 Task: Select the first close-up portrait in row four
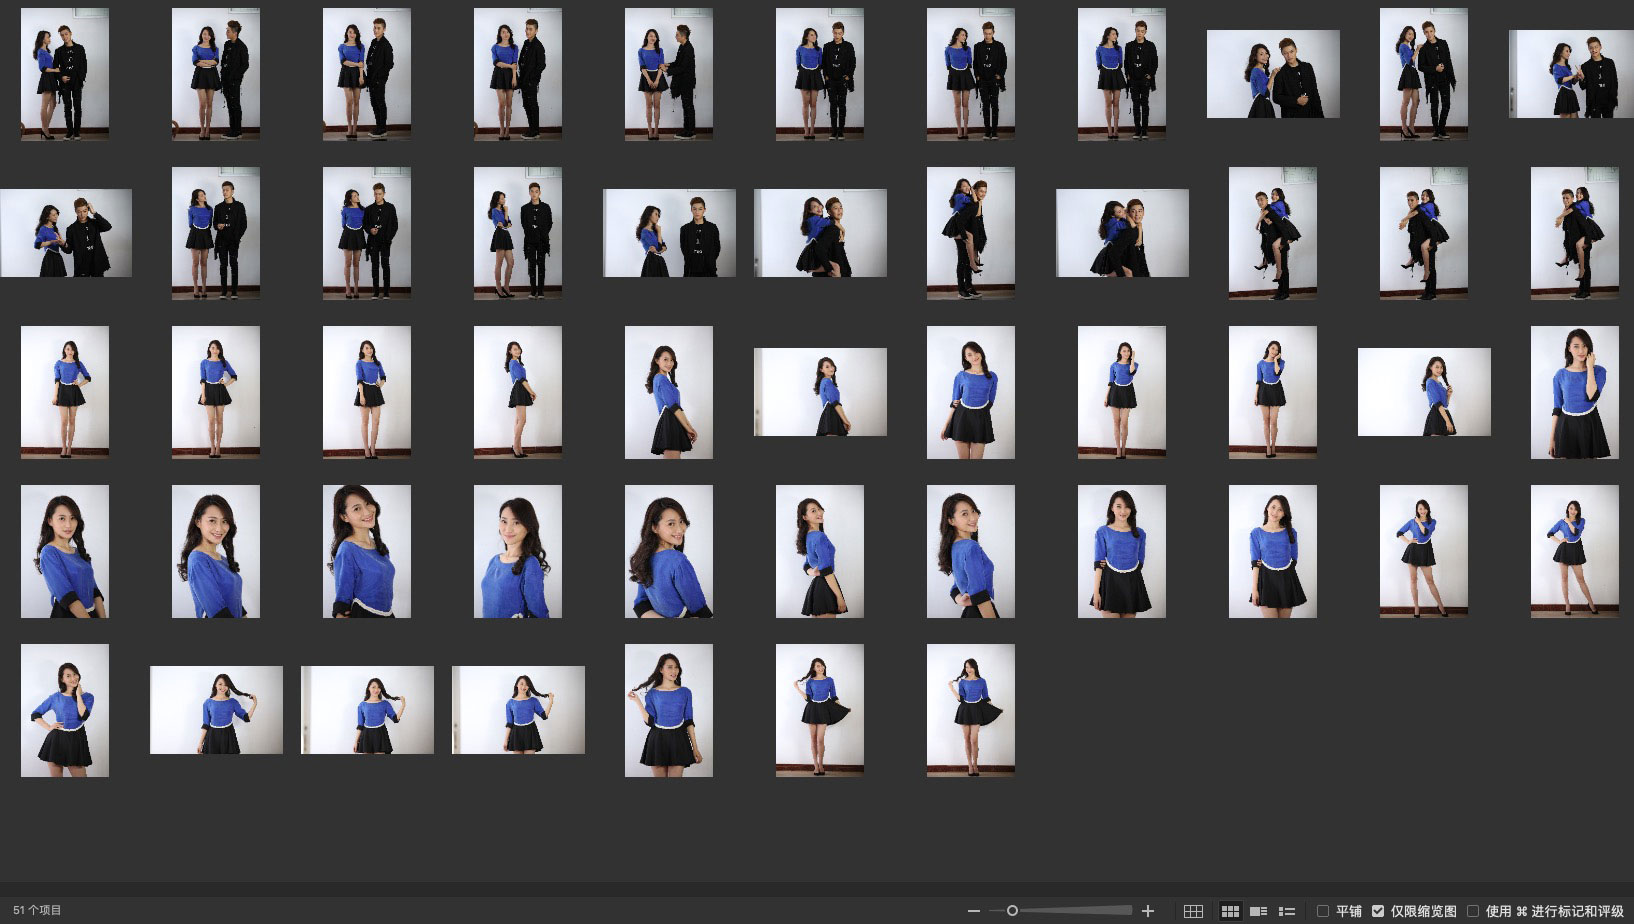tap(65, 551)
